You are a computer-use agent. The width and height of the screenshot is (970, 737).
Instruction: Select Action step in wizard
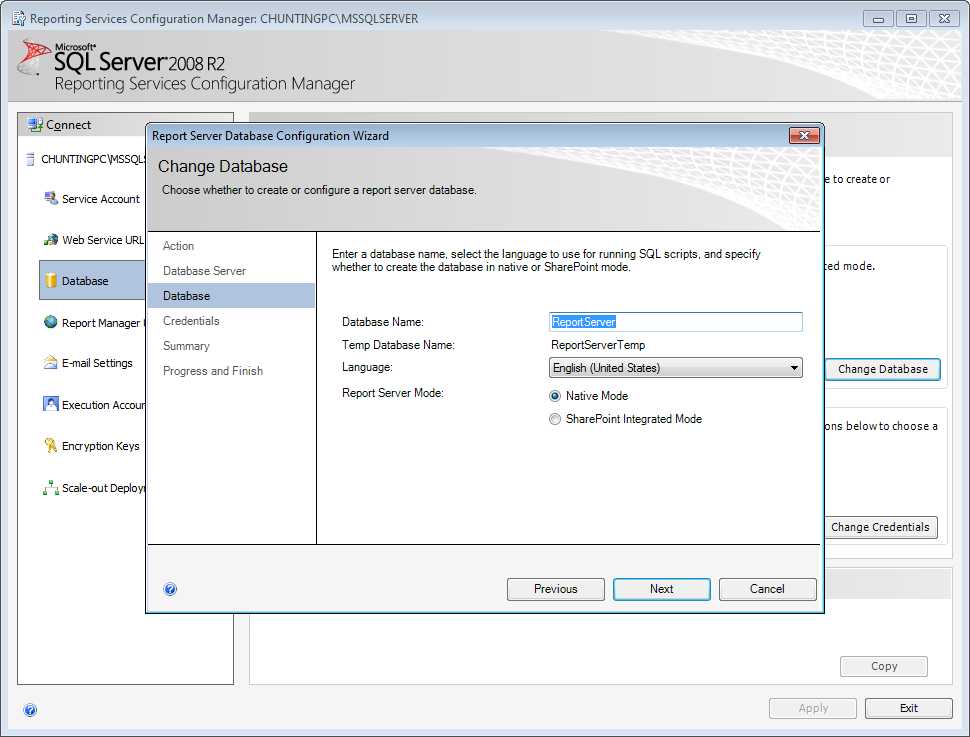point(178,246)
